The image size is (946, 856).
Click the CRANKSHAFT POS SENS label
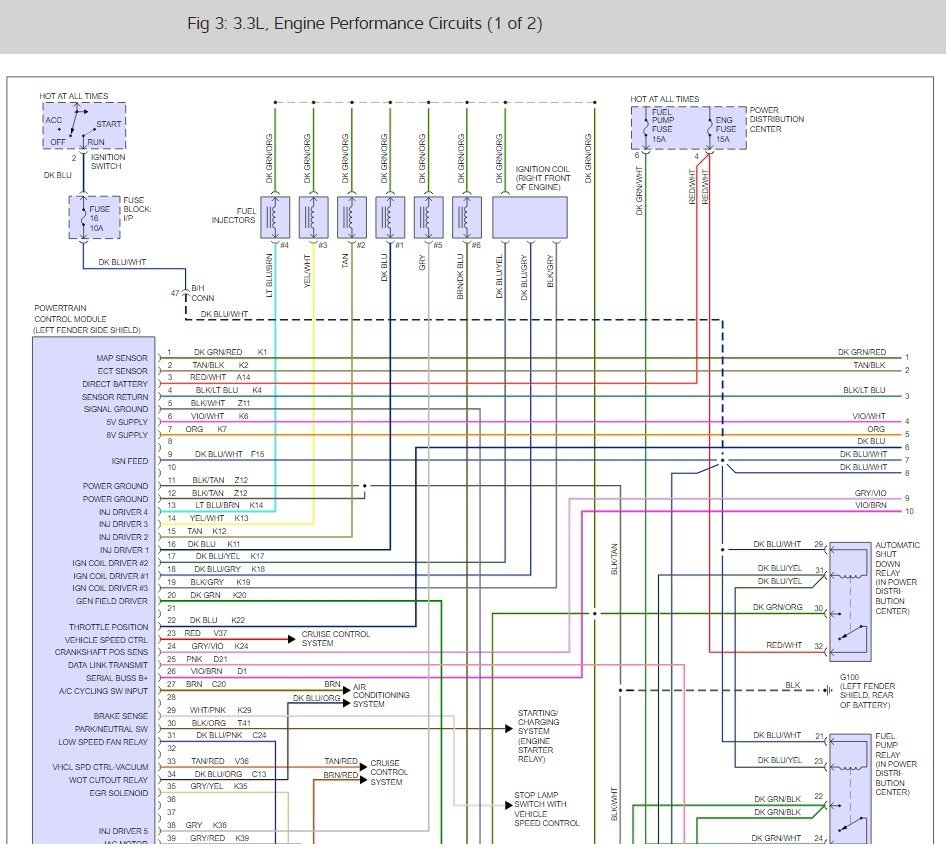tap(101, 652)
